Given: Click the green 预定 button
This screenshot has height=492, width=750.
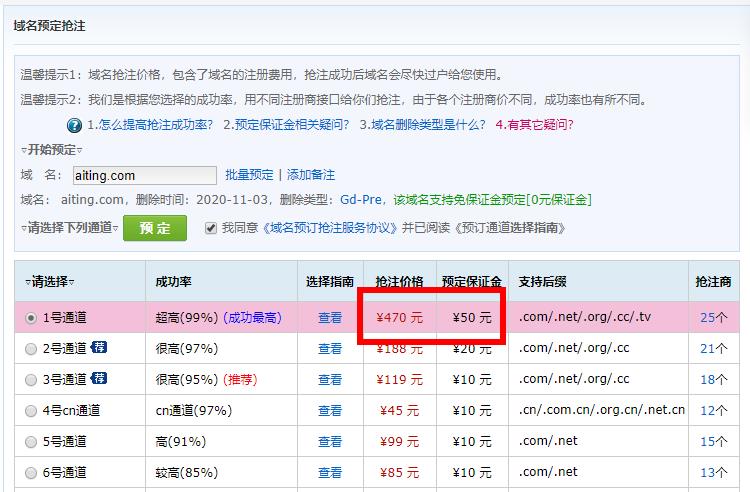Looking at the screenshot, I should pyautogui.click(x=155, y=228).
